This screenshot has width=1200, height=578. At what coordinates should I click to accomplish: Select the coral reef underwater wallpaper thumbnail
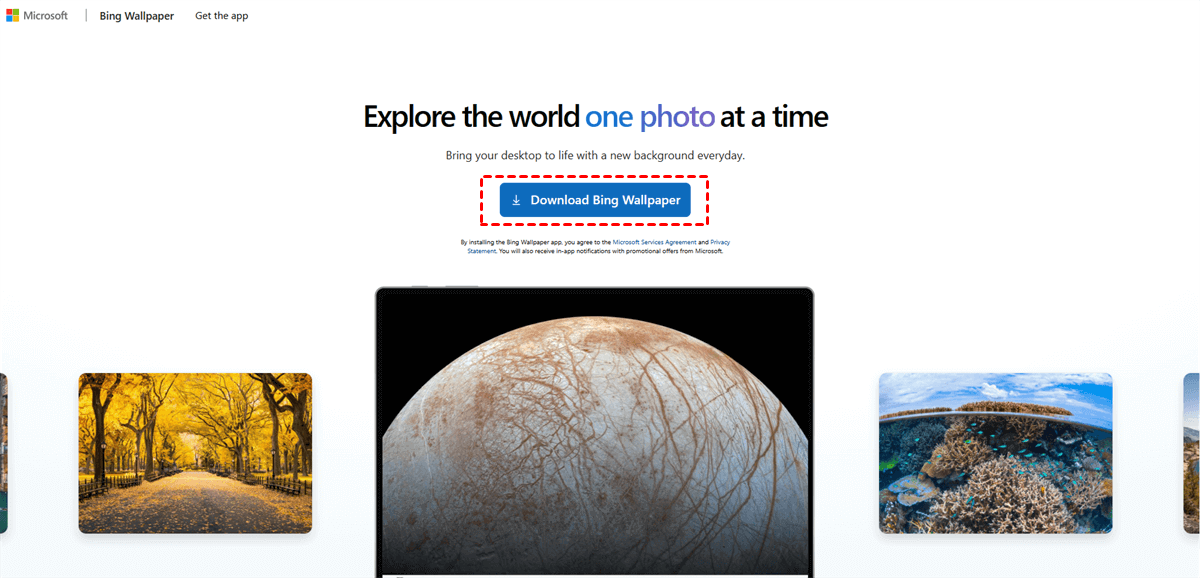tap(996, 453)
